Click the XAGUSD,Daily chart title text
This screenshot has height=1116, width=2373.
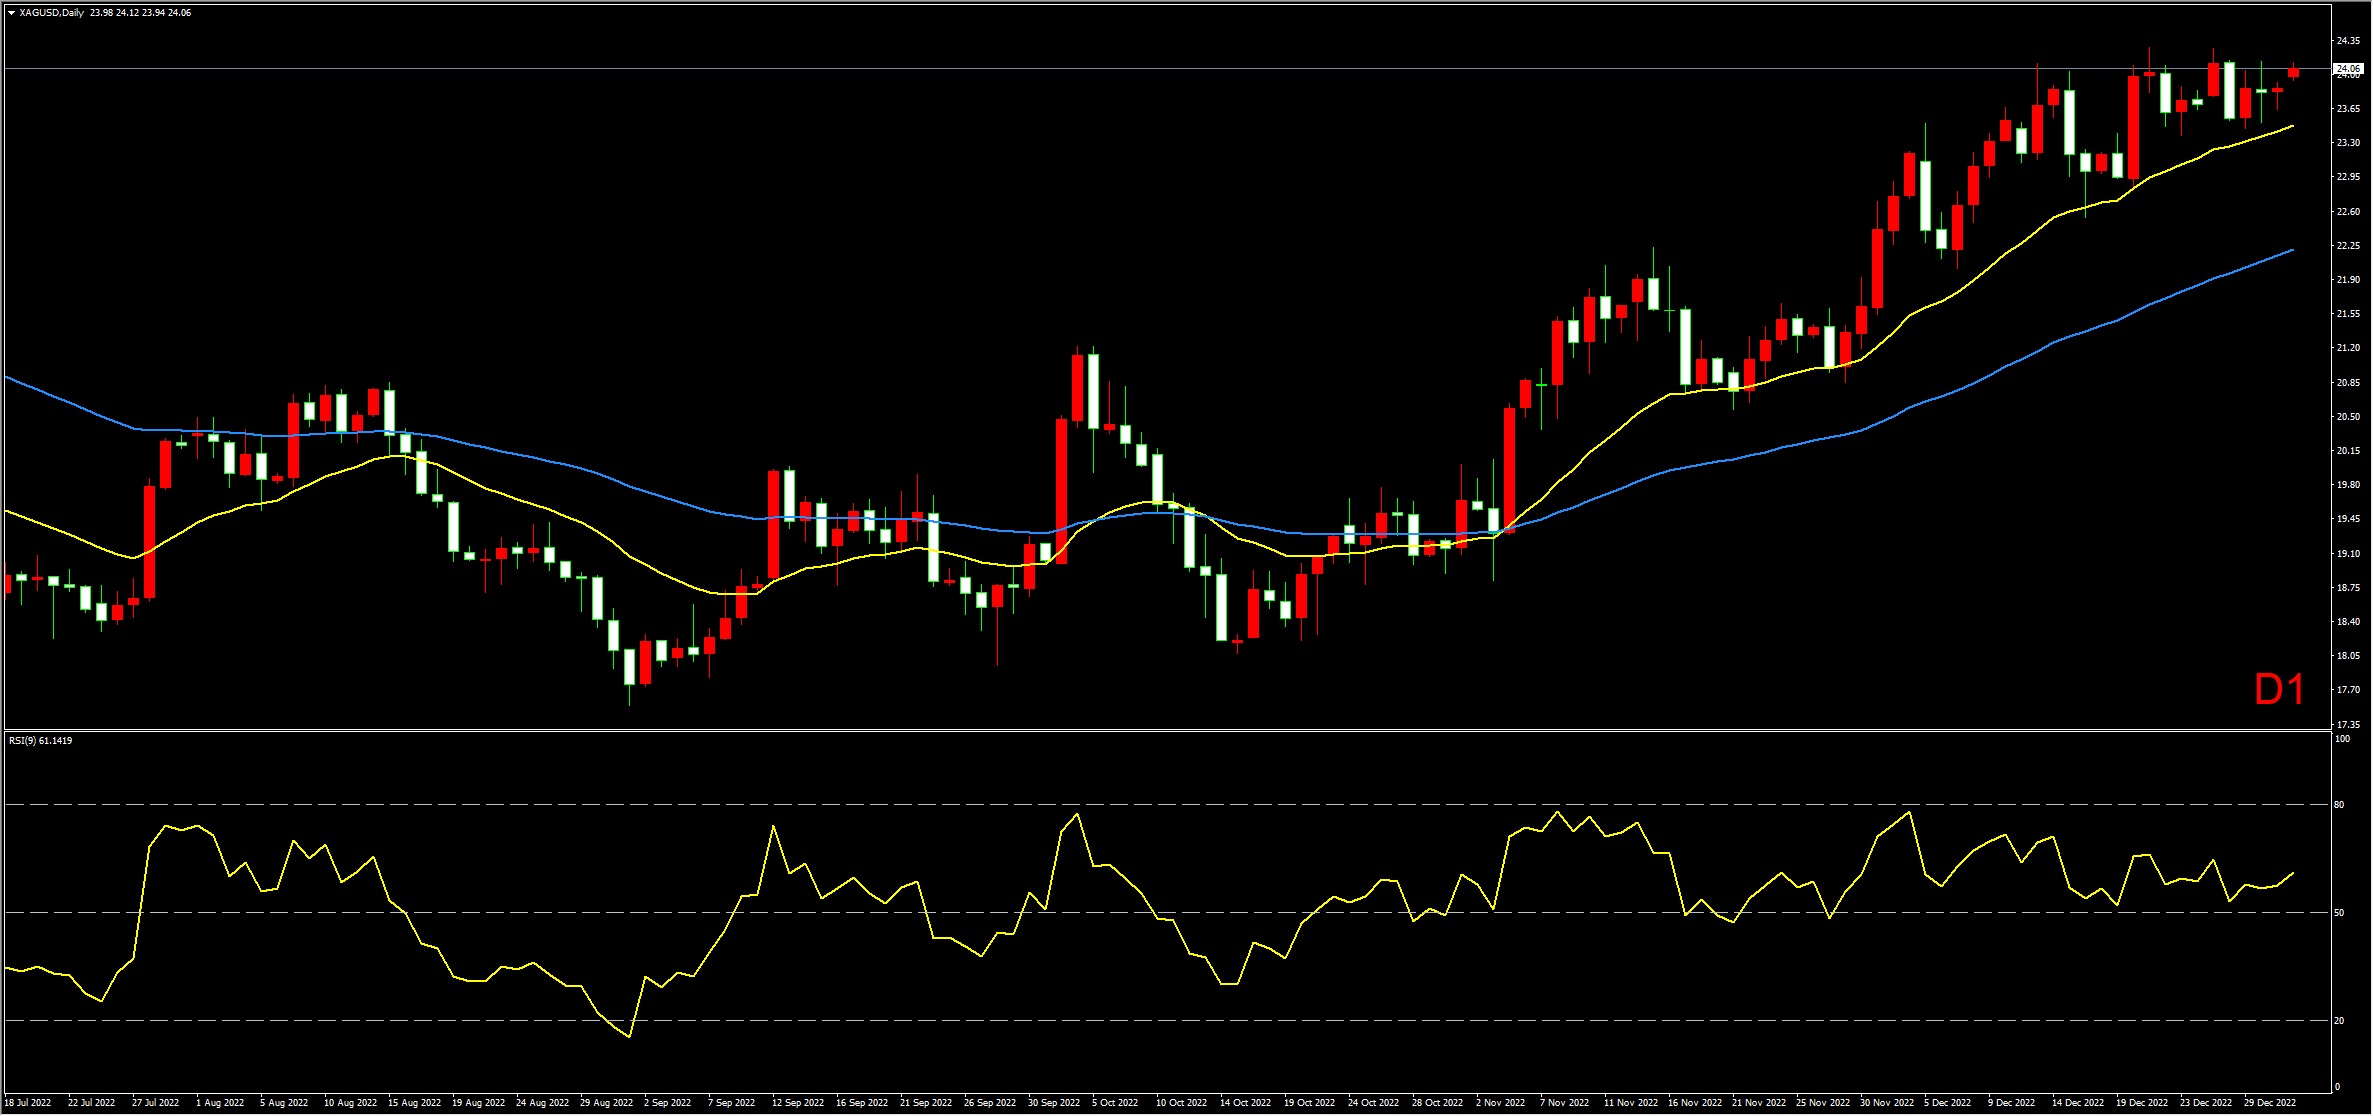[x=51, y=13]
